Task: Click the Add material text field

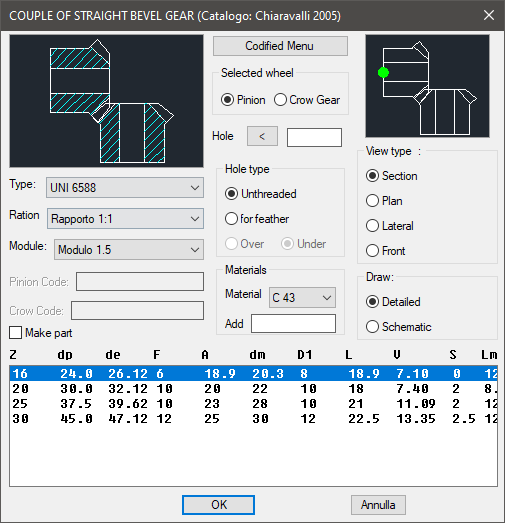Action: coord(293,324)
